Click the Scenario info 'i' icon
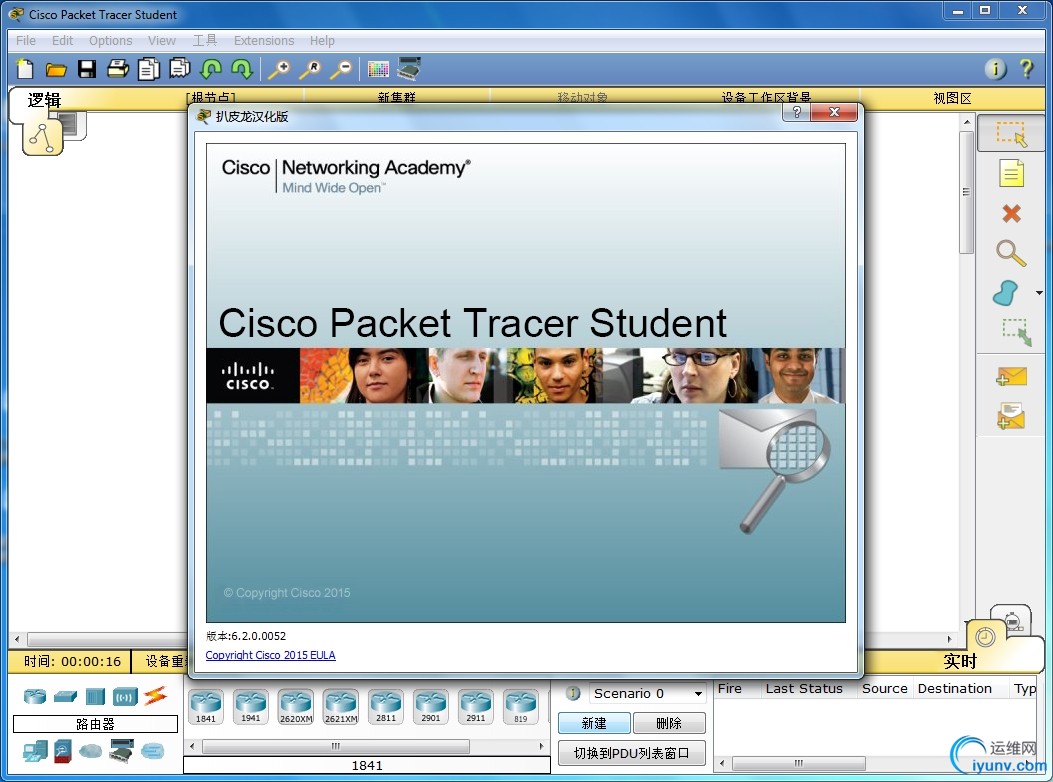Image resolution: width=1053 pixels, height=782 pixels. (x=573, y=693)
